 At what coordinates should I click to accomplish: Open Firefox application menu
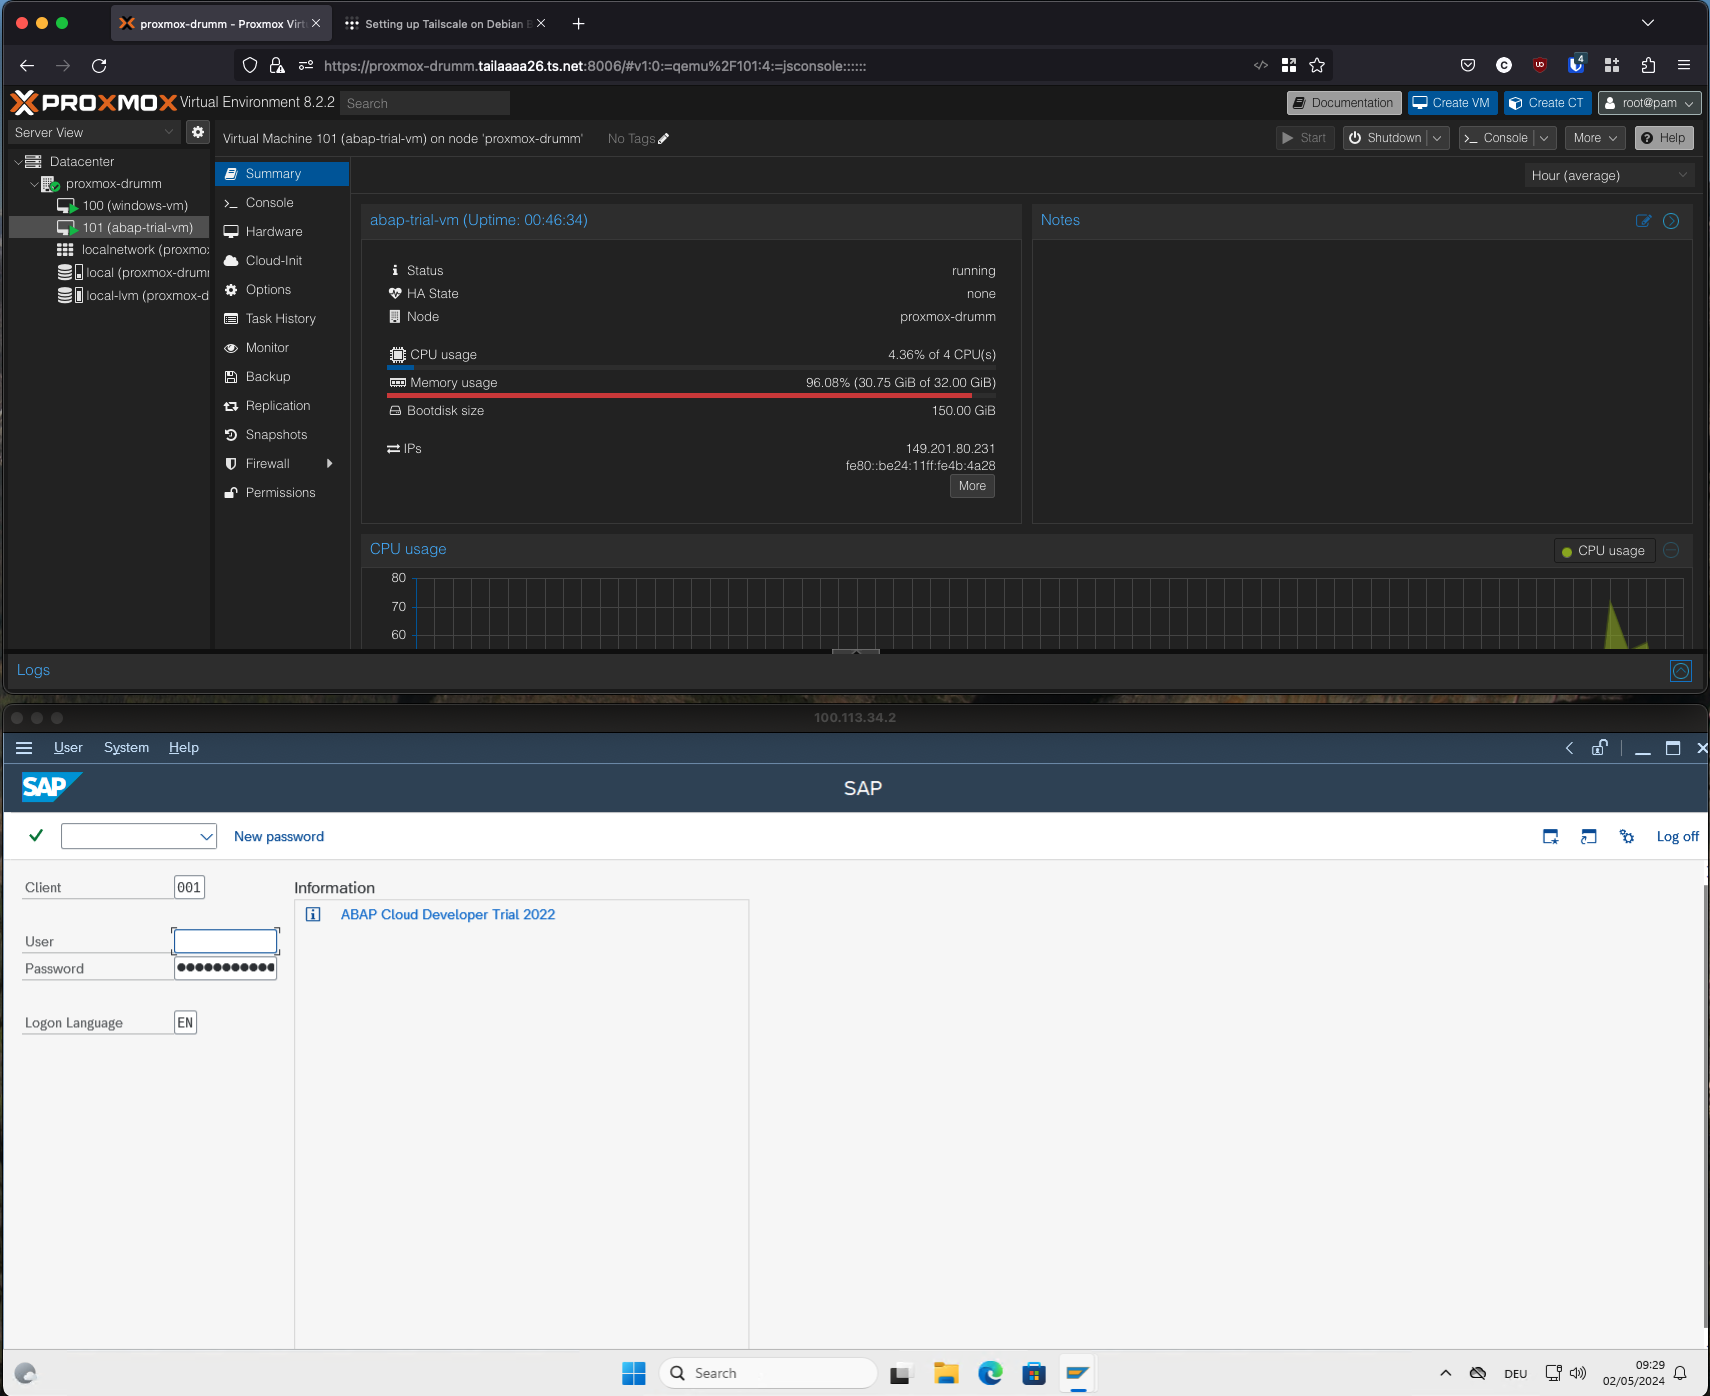[x=1684, y=65]
